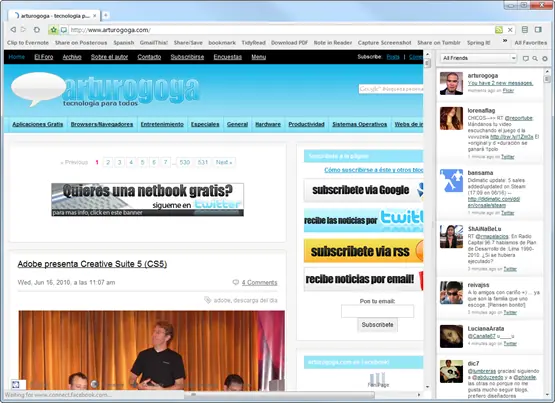Open Aplicaciones Gratis category
555x403 pixels.
pyautogui.click(x=38, y=124)
